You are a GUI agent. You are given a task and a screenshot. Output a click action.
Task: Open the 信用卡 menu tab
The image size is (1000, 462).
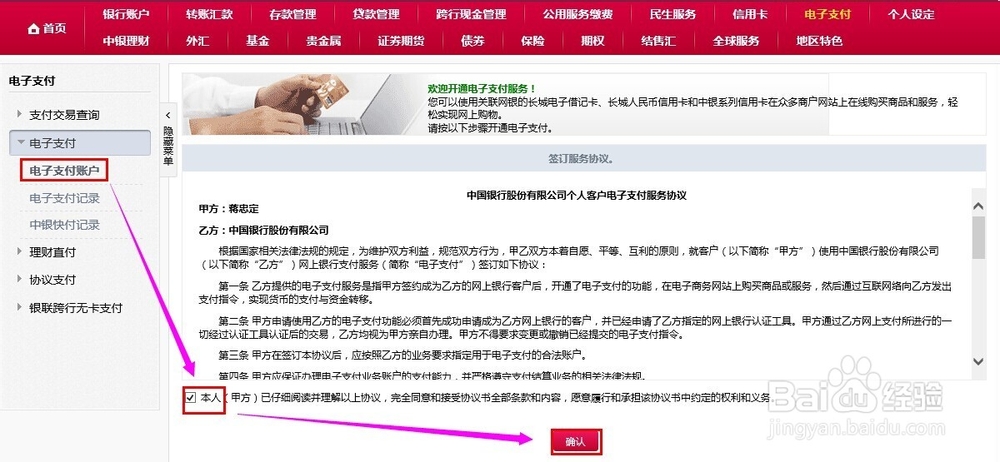click(750, 14)
